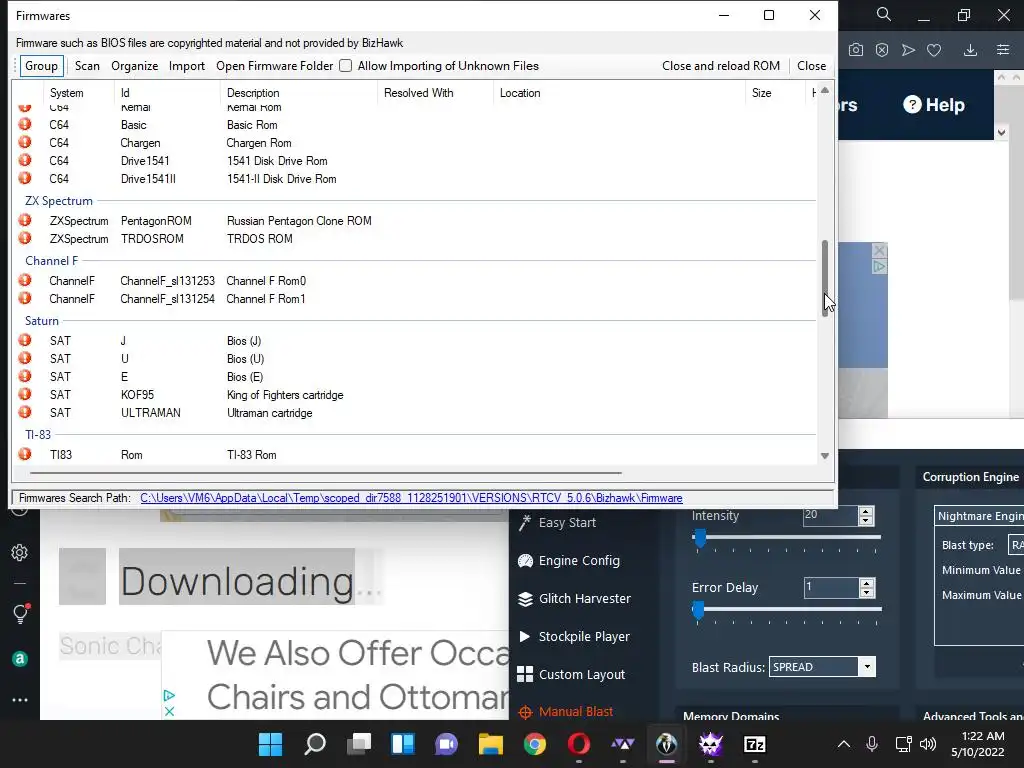This screenshot has width=1024, height=768.
Task: Open the Firmwares search path link
Action: pos(411,498)
